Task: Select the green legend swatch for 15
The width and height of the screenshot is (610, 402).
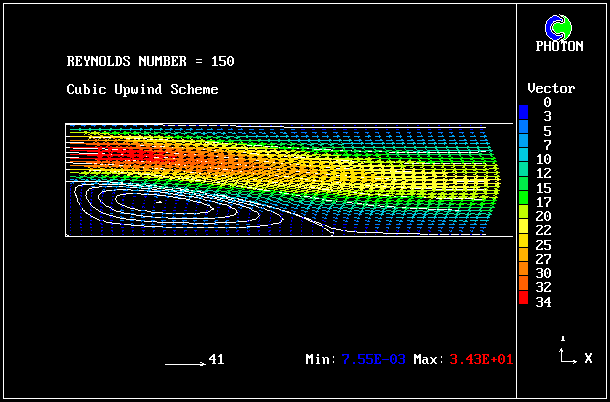Action: tap(524, 188)
